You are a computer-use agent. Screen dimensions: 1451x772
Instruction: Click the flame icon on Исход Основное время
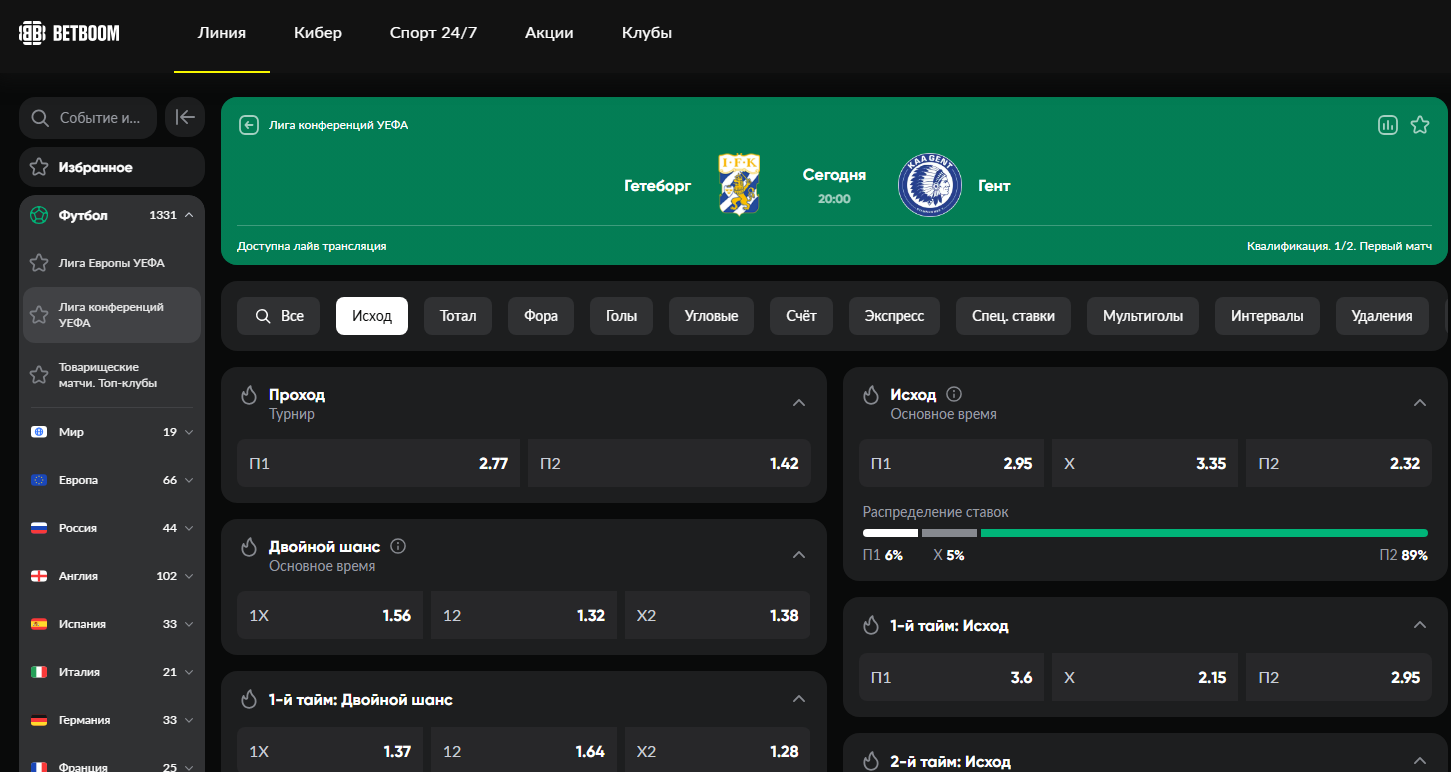pyautogui.click(x=871, y=395)
